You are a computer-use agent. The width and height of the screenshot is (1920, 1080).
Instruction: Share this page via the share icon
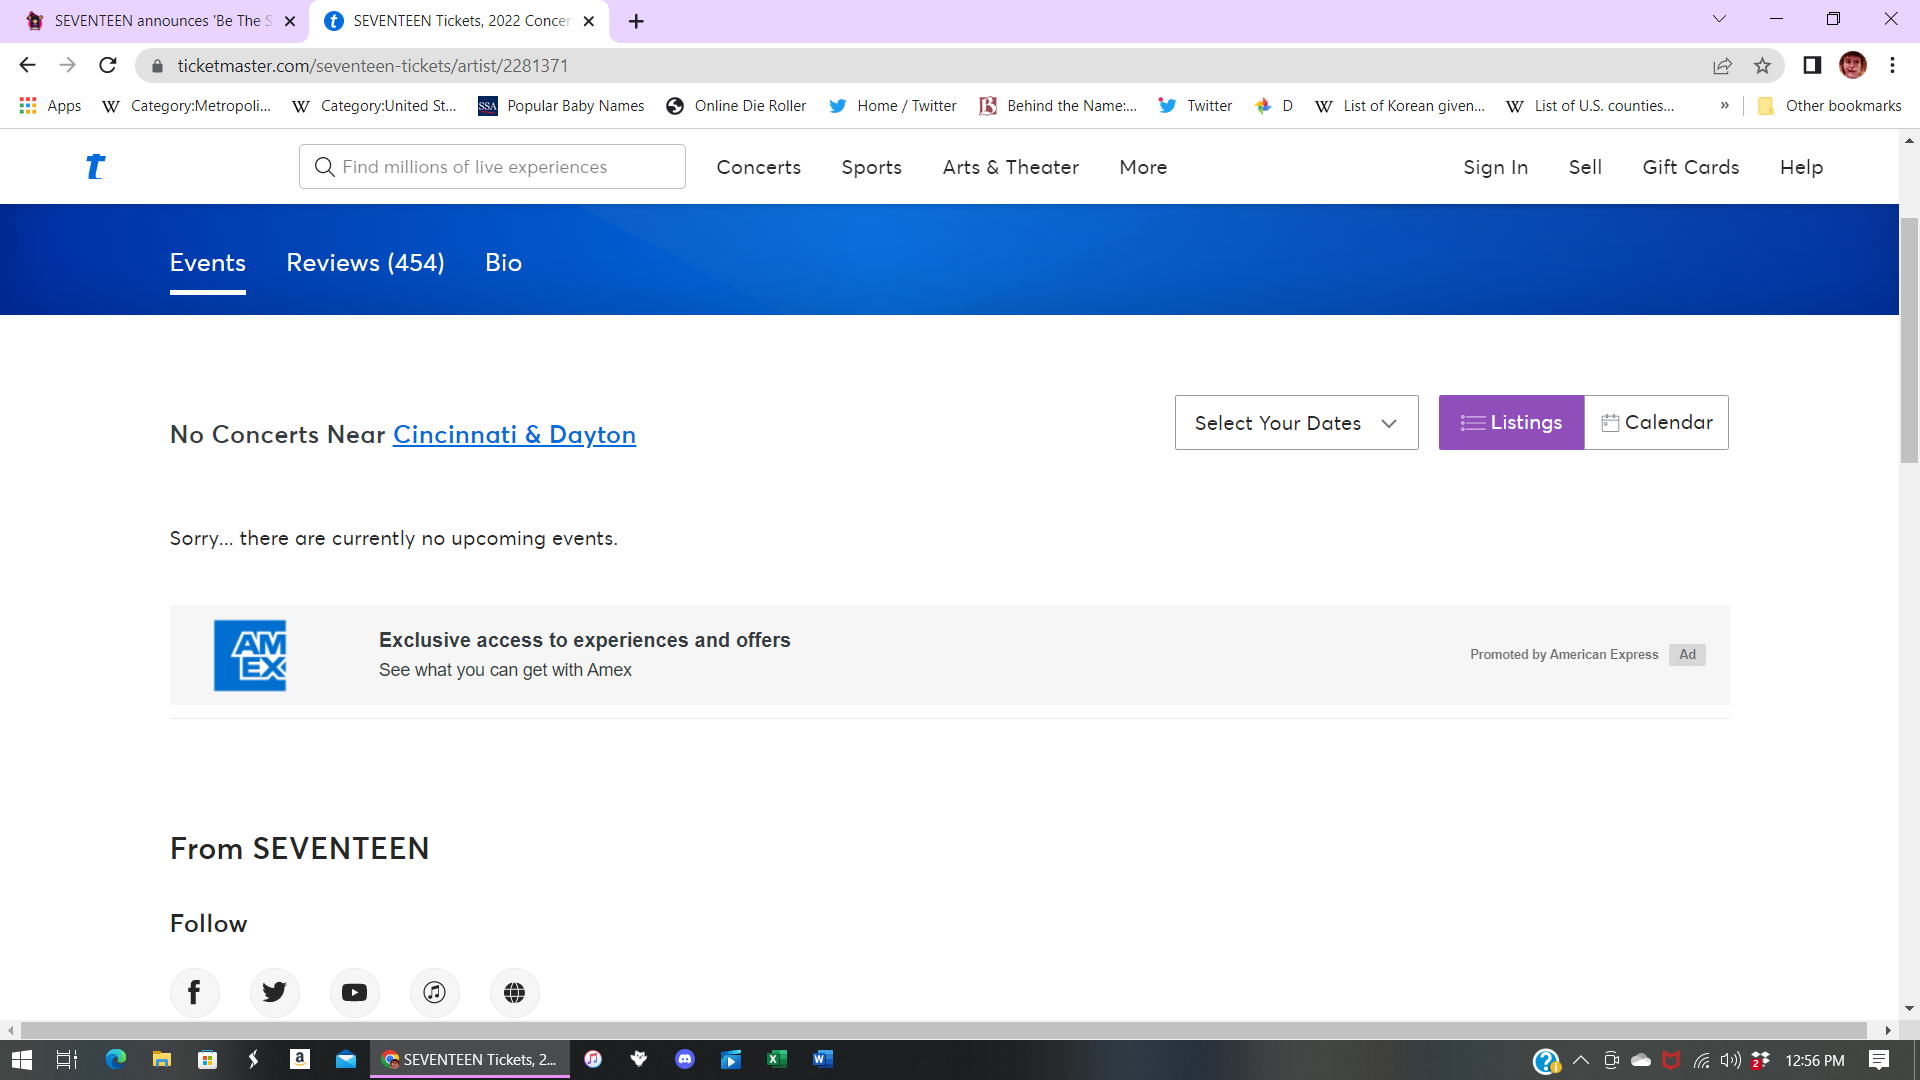tap(1722, 66)
